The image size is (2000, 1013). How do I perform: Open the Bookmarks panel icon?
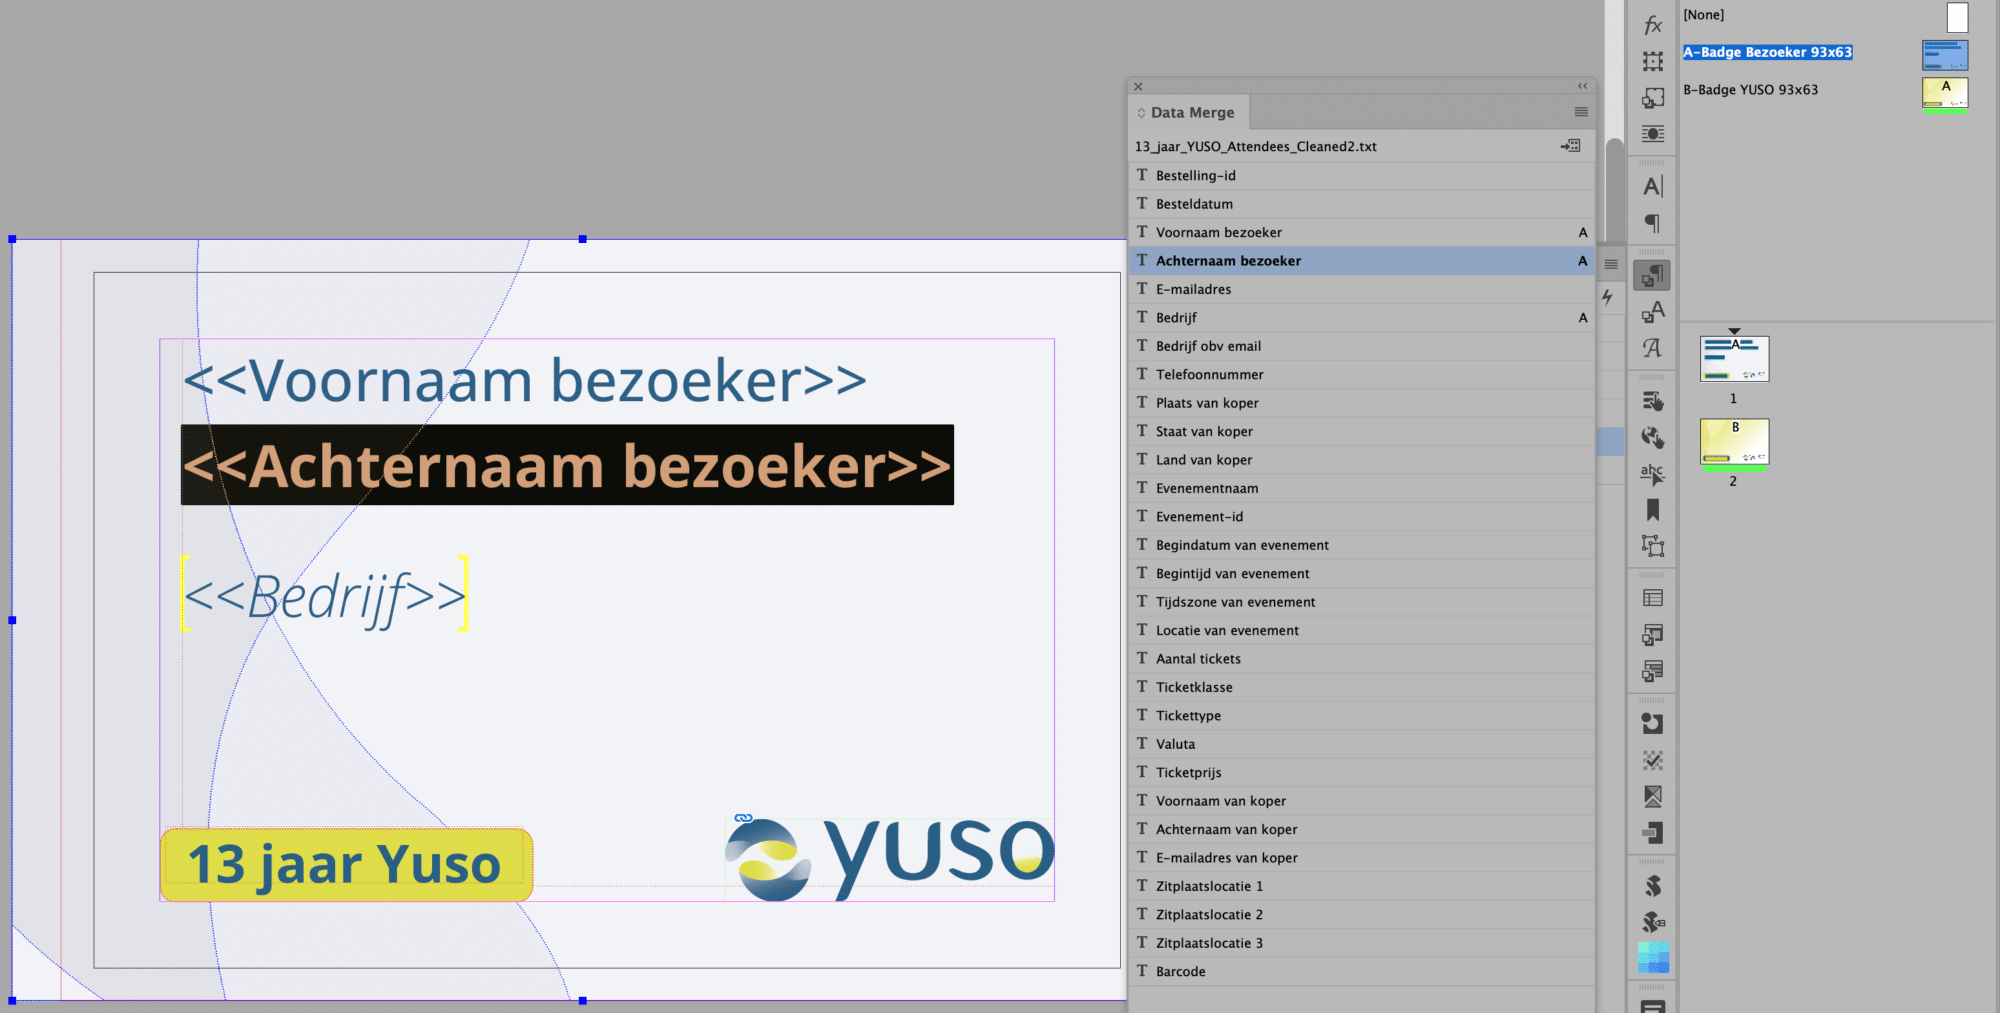[1651, 511]
